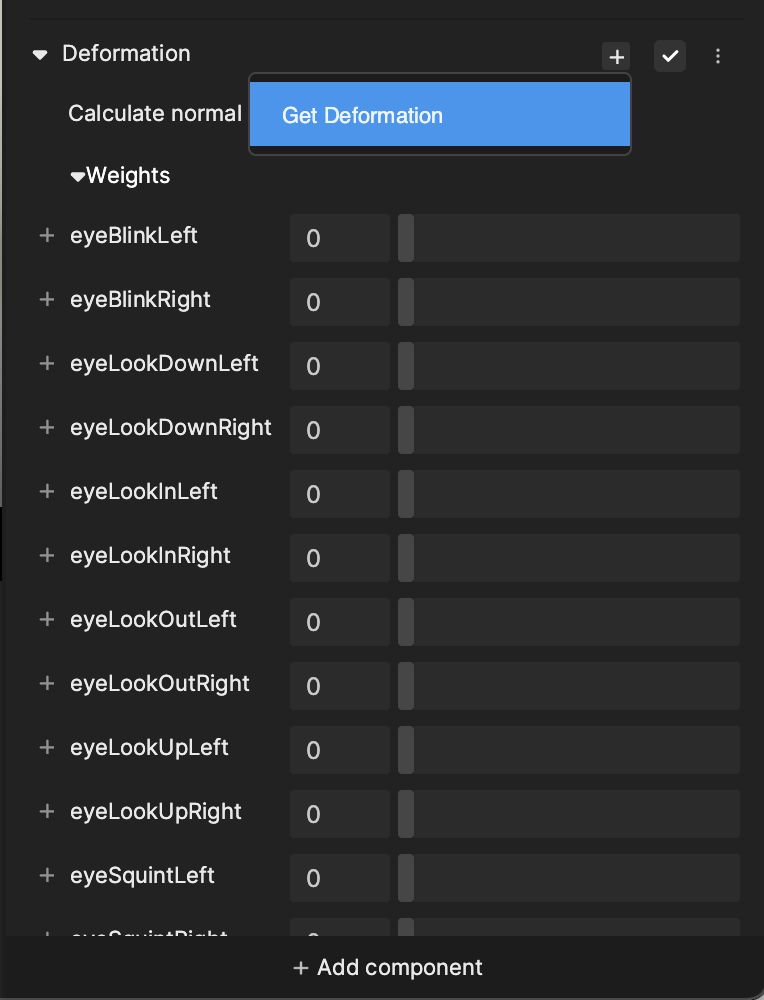
Task: Collapse the Weights list
Action: [78, 177]
